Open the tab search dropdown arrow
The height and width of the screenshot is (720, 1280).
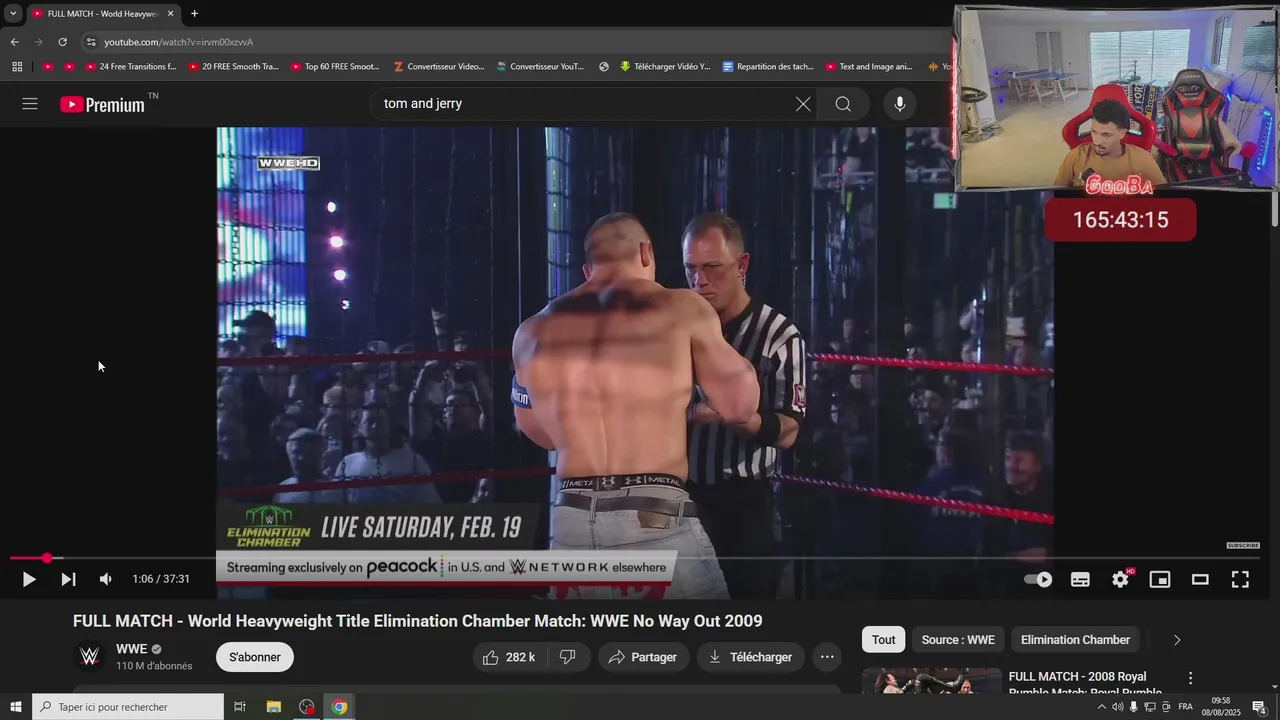[13, 13]
